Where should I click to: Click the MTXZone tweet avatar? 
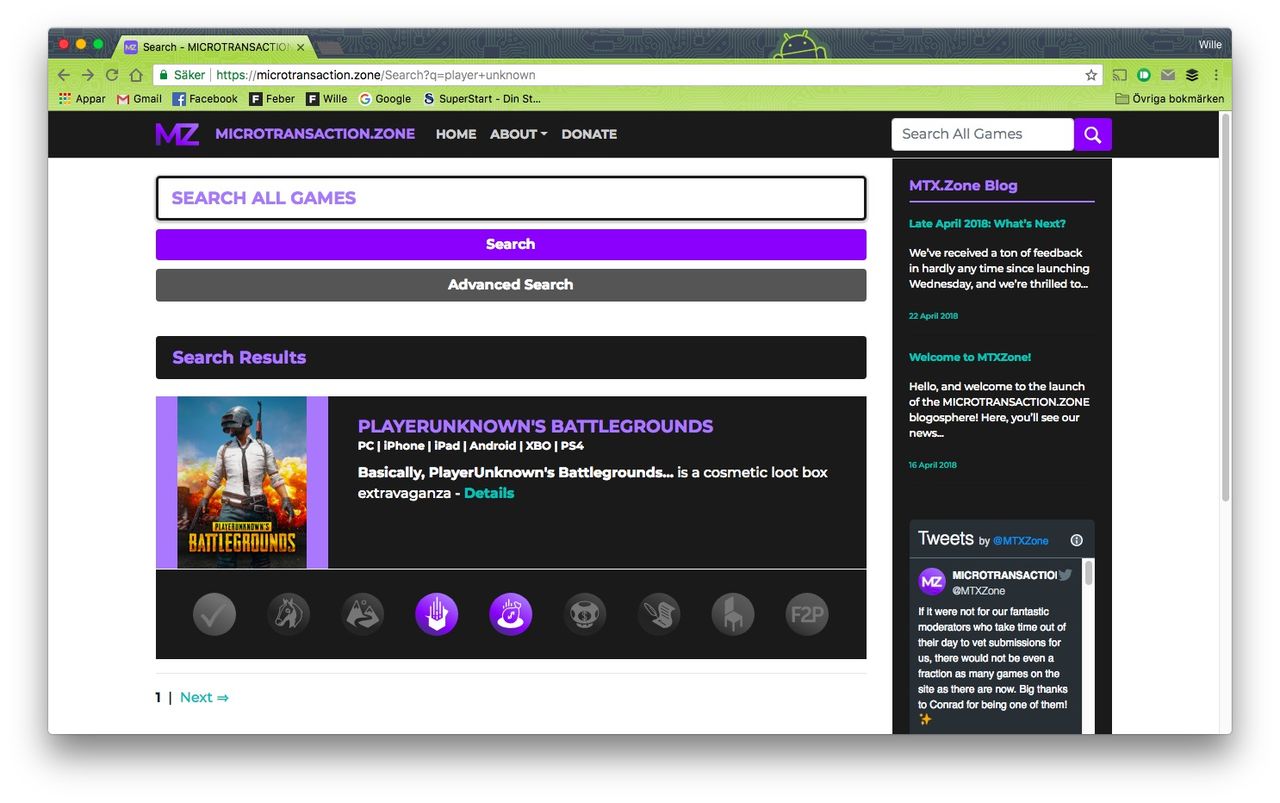coord(932,582)
